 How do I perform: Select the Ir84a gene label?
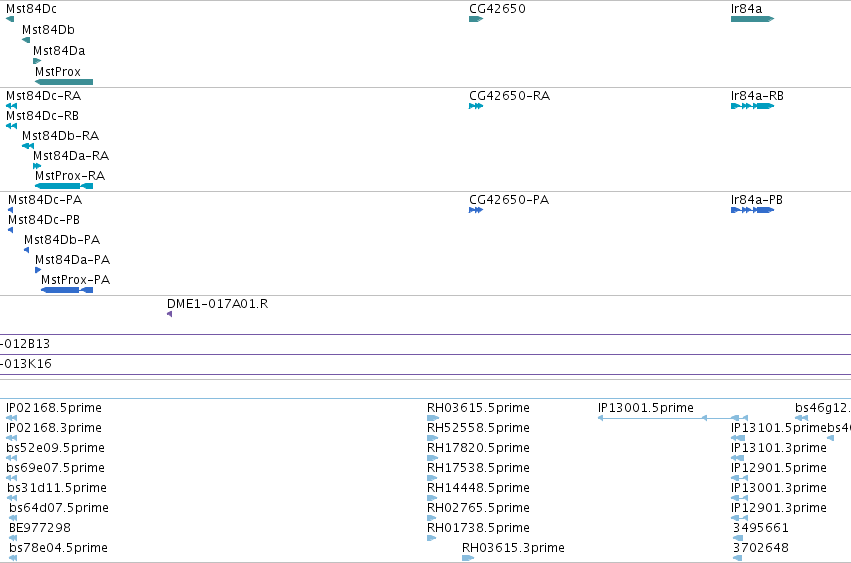pos(746,9)
